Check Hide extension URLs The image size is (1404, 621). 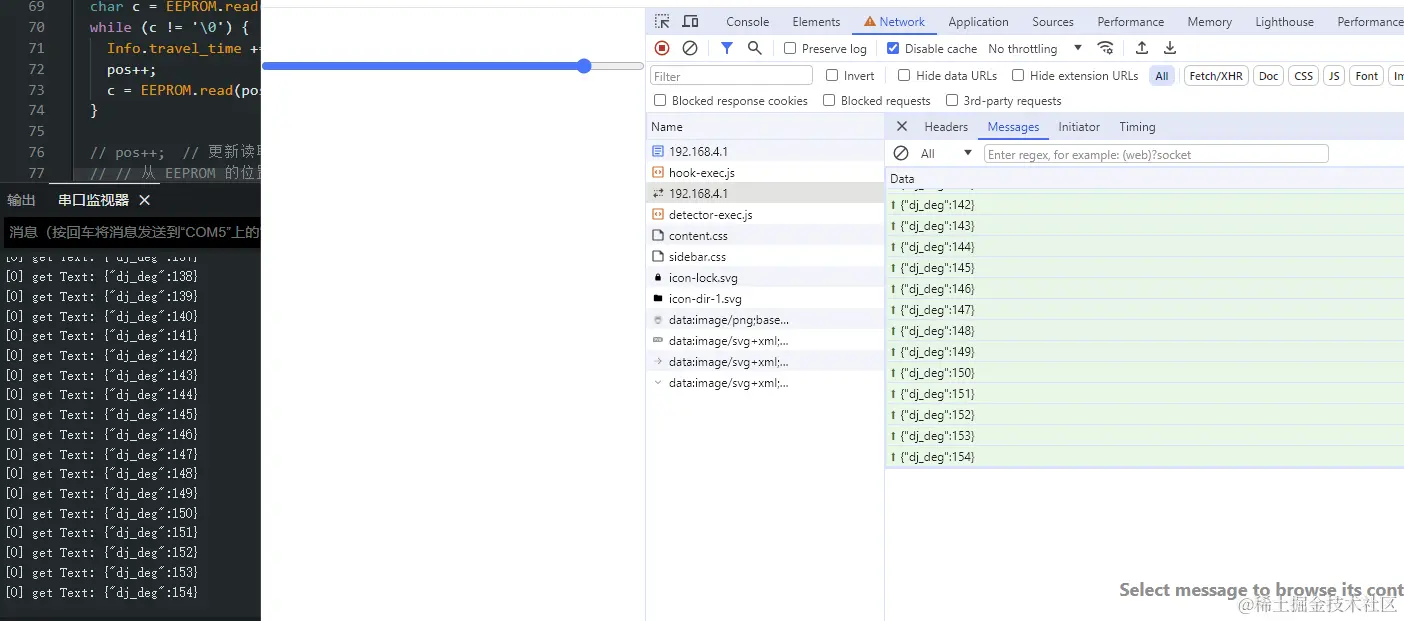[x=1018, y=75]
